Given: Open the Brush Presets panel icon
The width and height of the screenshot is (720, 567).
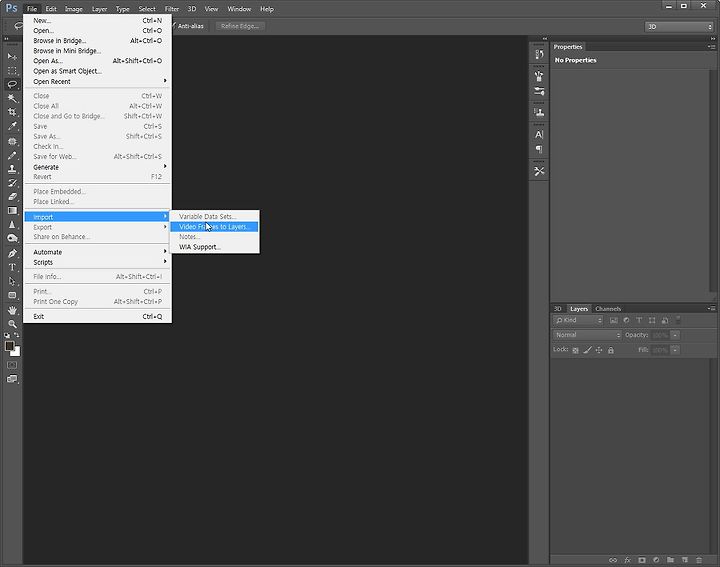Looking at the screenshot, I should point(539,76).
